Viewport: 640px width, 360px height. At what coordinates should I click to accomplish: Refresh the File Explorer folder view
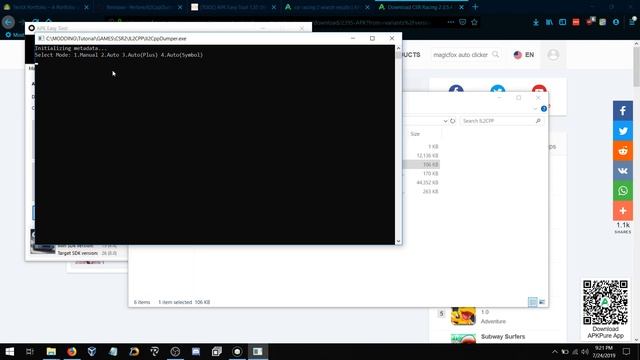click(x=453, y=121)
